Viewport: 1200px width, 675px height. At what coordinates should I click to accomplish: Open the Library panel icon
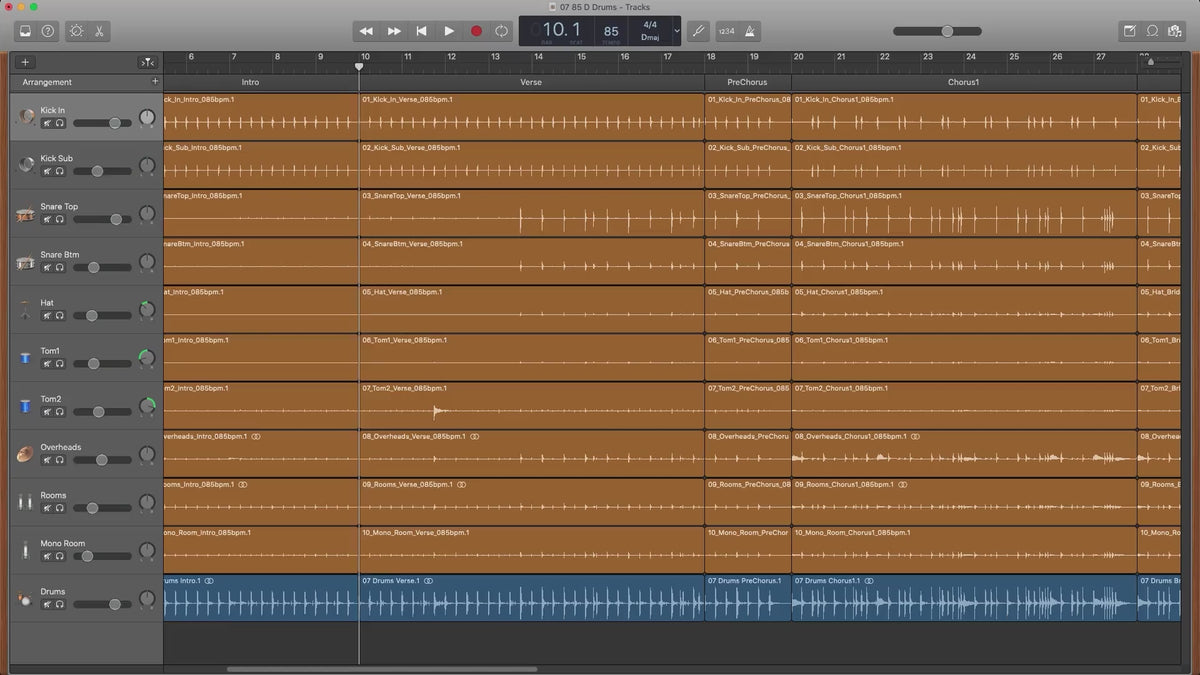tap(25, 31)
